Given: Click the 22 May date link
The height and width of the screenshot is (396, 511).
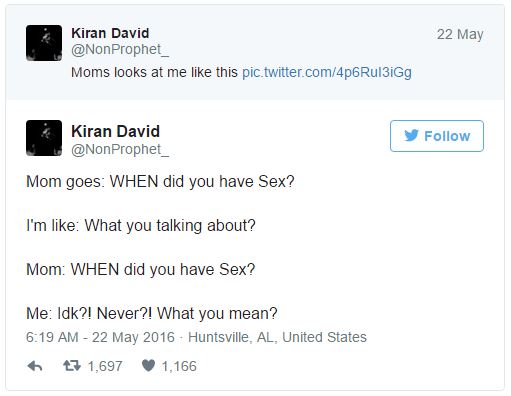Looking at the screenshot, I should pyautogui.click(x=460, y=34).
